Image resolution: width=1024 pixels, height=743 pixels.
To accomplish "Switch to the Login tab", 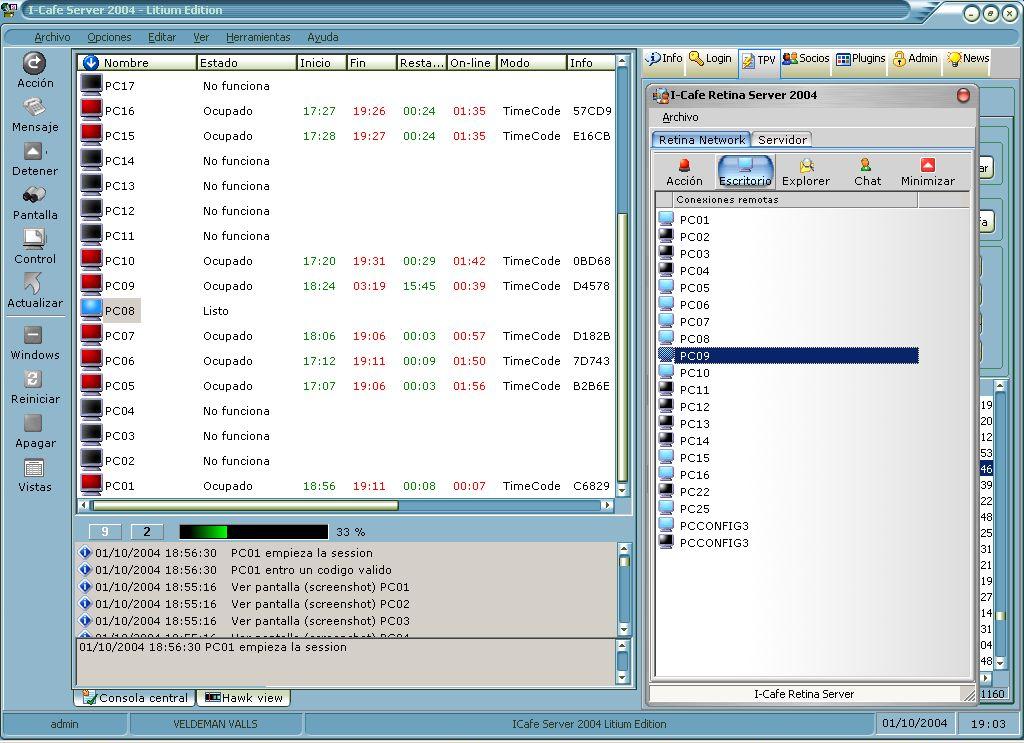I will (711, 58).
